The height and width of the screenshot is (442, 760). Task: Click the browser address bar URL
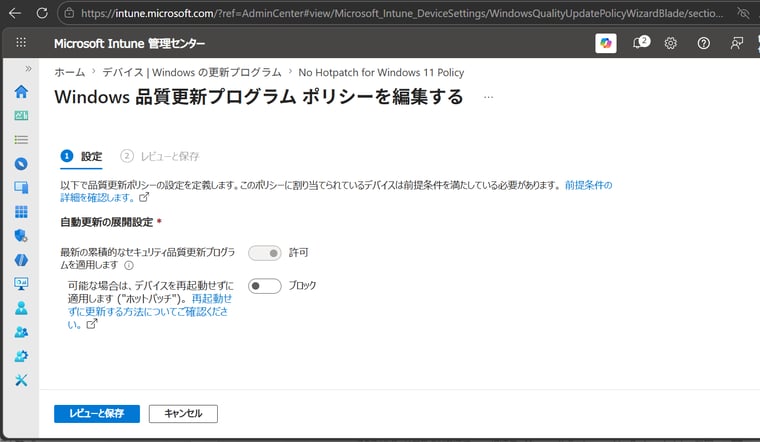click(402, 14)
